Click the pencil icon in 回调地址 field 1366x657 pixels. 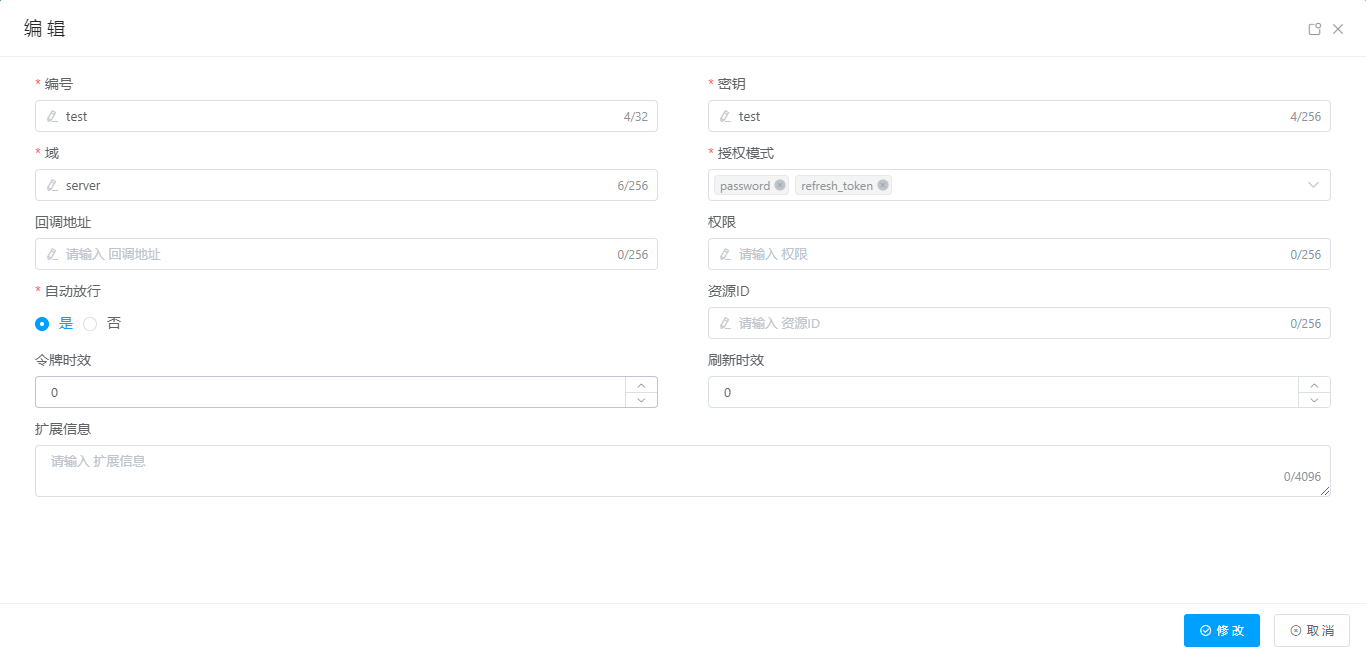(52, 254)
